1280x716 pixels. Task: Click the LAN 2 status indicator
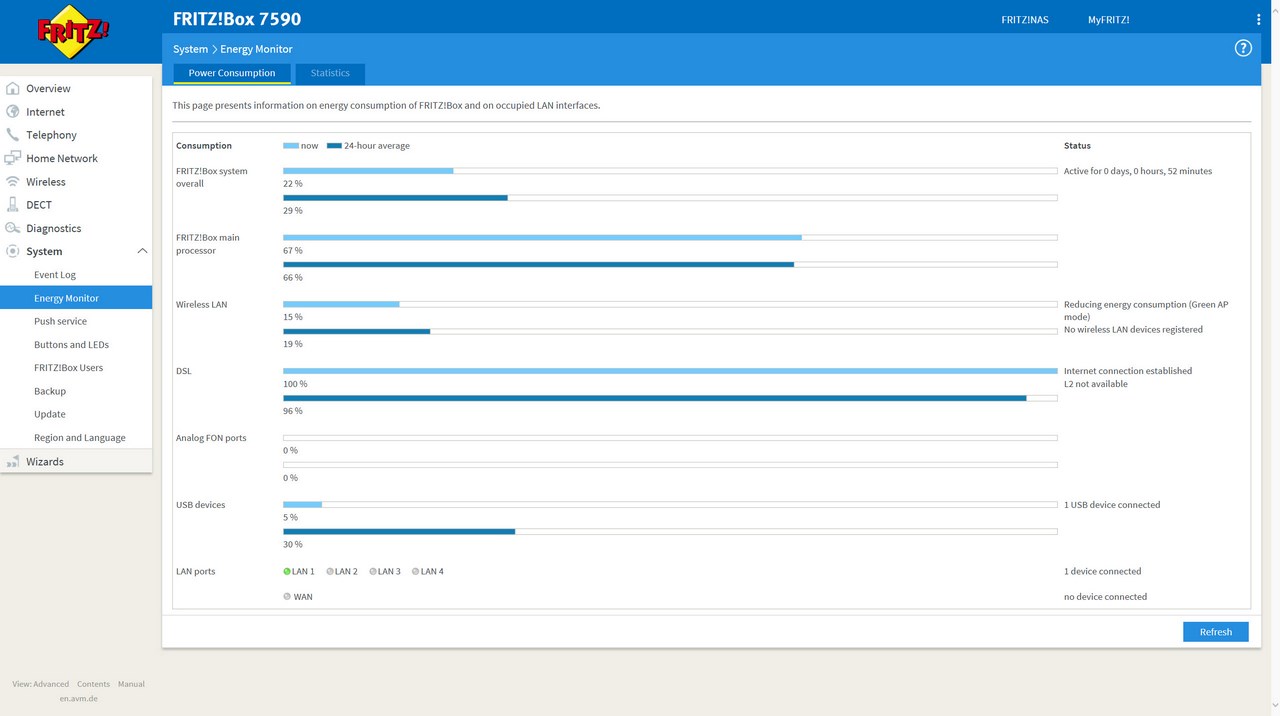pyautogui.click(x=330, y=571)
